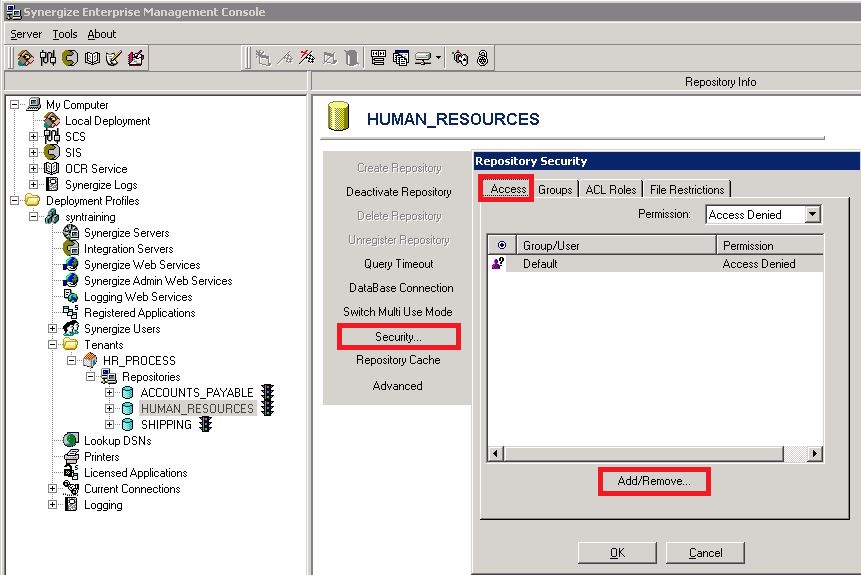Select Synergize Admin Web Services in tree
Viewport: 861px width, 575px height.
click(158, 281)
